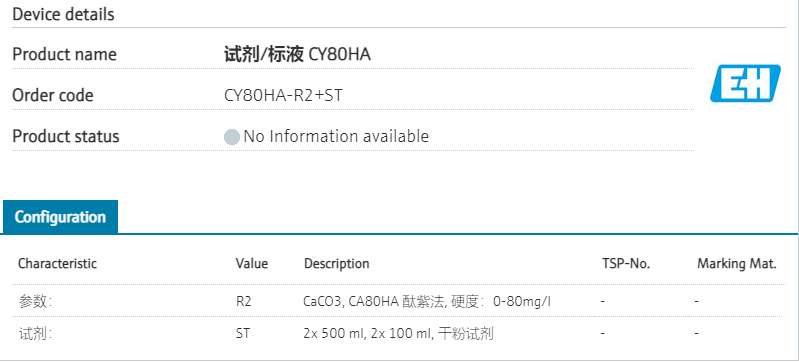The height and width of the screenshot is (363, 799).
Task: Click the product name 试剂/标液 CY80HA
Action: (x=298, y=54)
